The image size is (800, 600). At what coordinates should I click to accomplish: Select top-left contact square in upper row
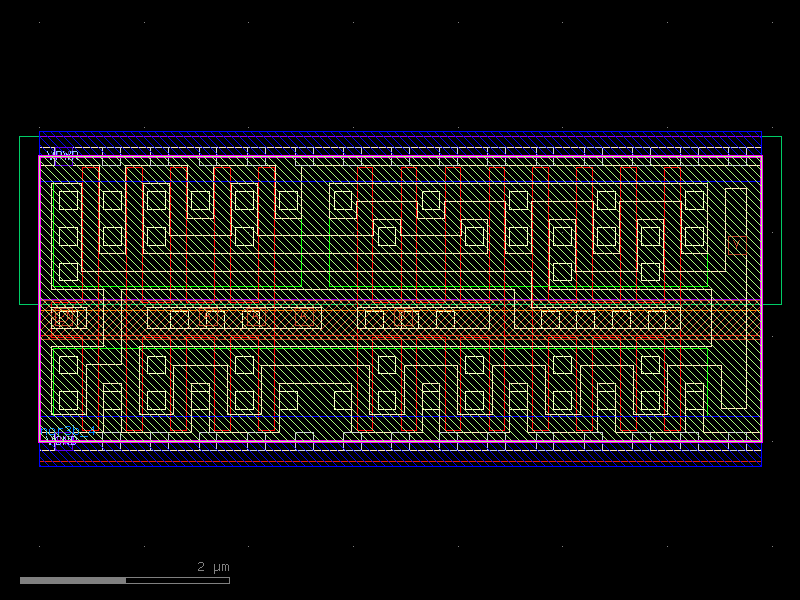[x=68, y=200]
